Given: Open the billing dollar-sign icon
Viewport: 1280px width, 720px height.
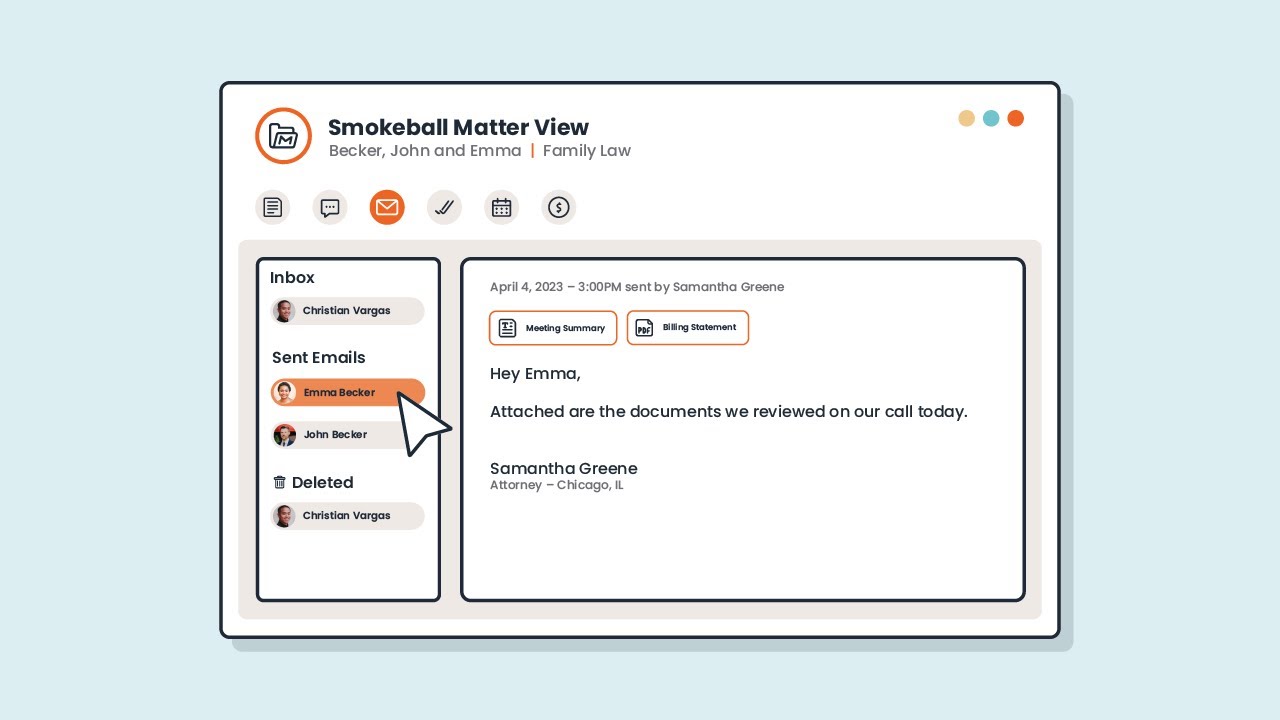Looking at the screenshot, I should [559, 207].
